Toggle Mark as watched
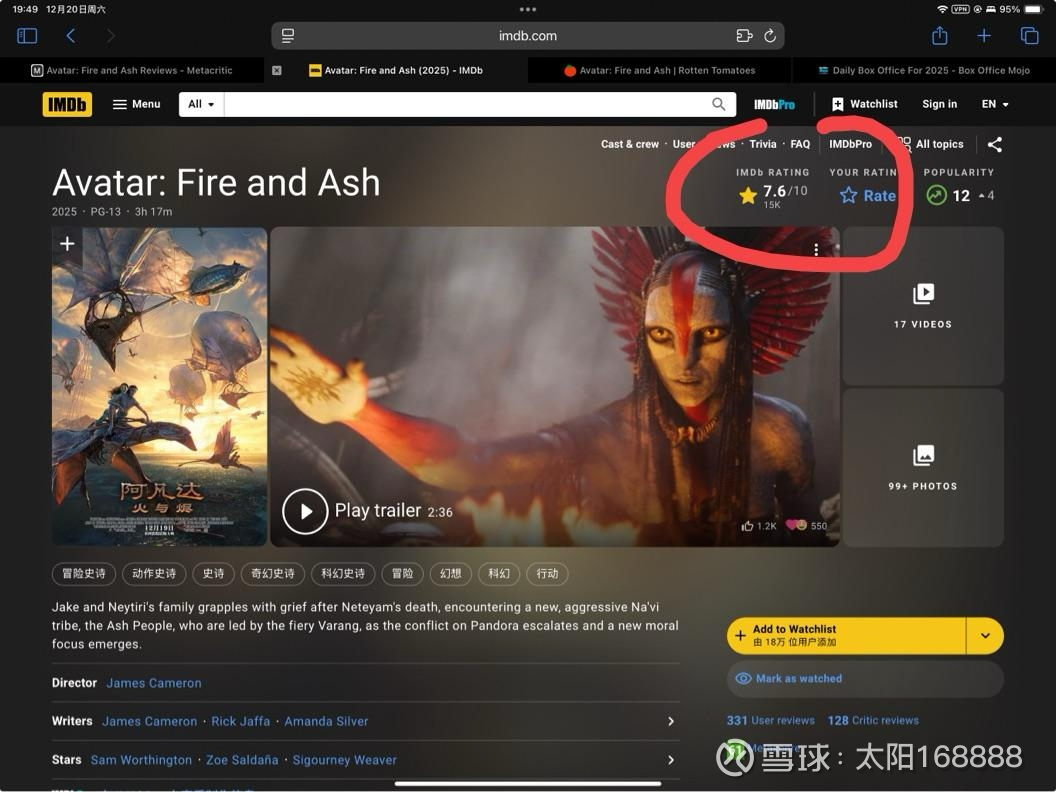Image resolution: width=1056 pixels, height=792 pixels. 865,679
